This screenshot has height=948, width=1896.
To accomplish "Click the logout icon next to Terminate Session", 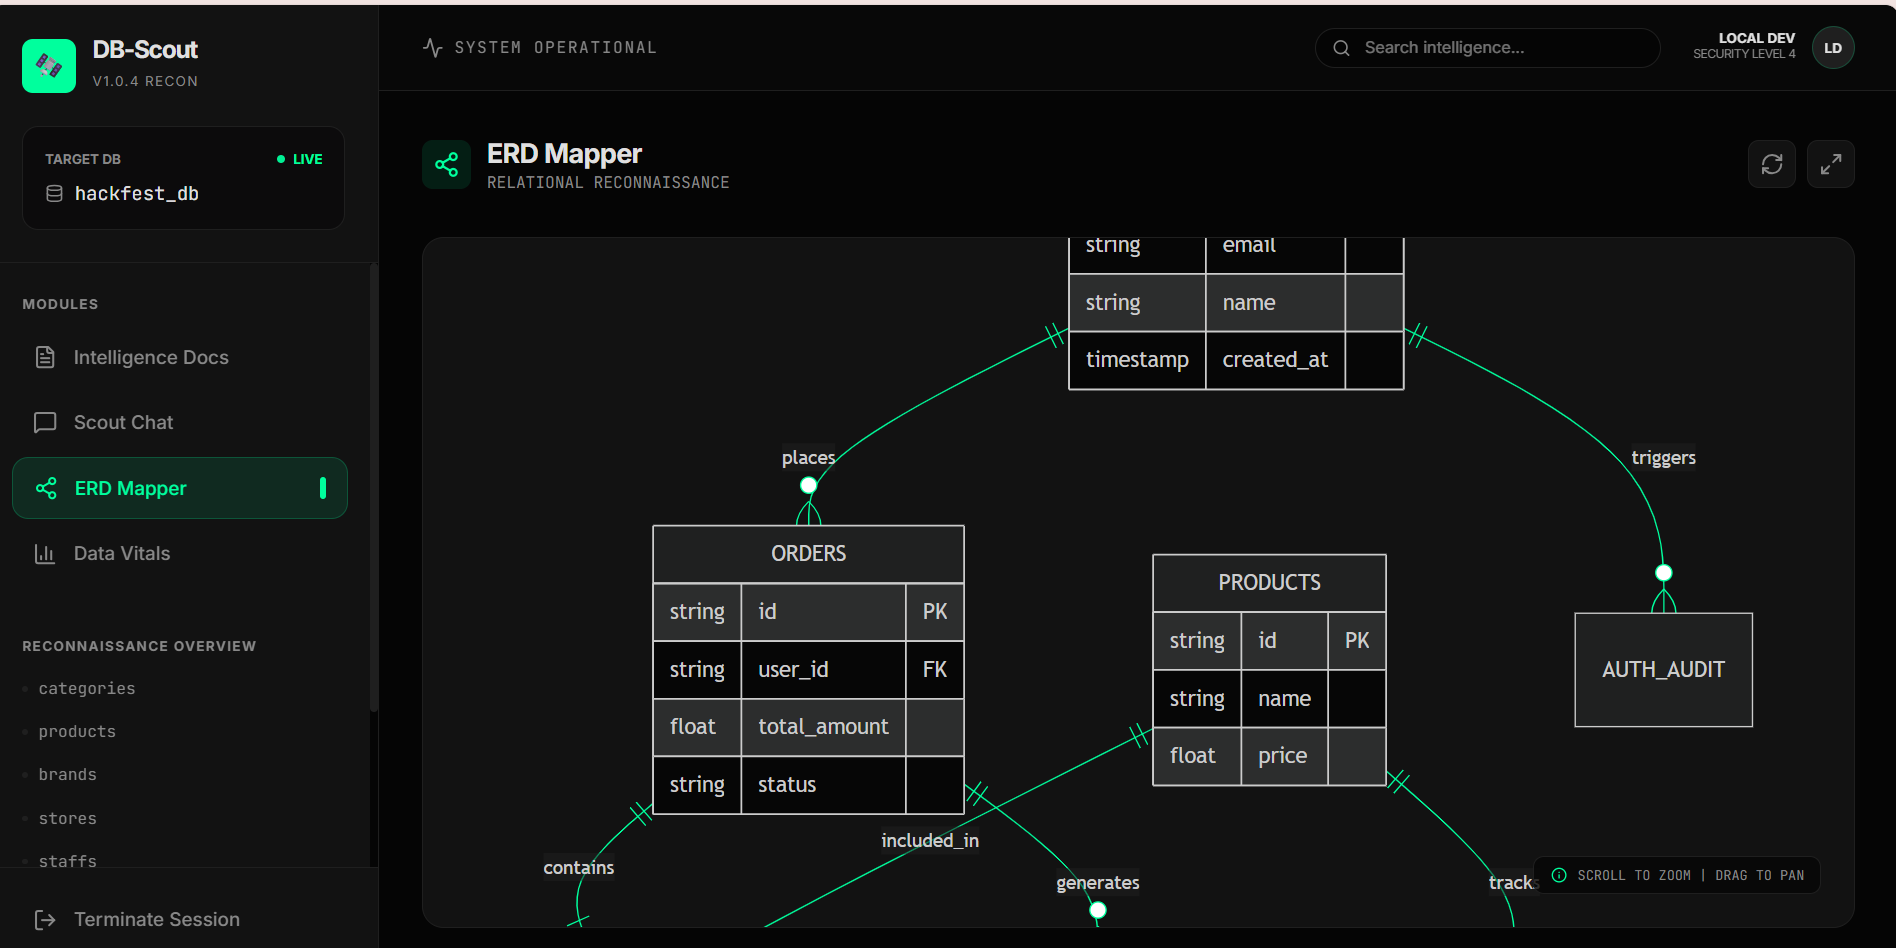I will coord(45,919).
